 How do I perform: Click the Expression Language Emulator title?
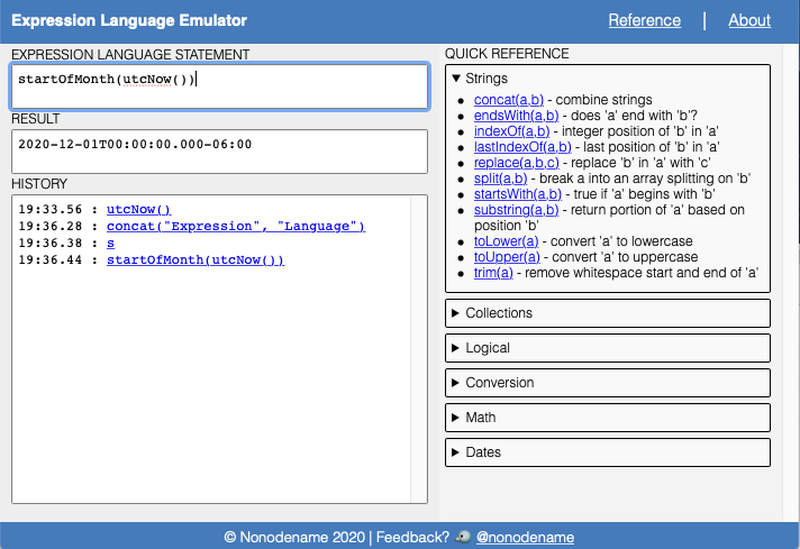click(x=129, y=20)
